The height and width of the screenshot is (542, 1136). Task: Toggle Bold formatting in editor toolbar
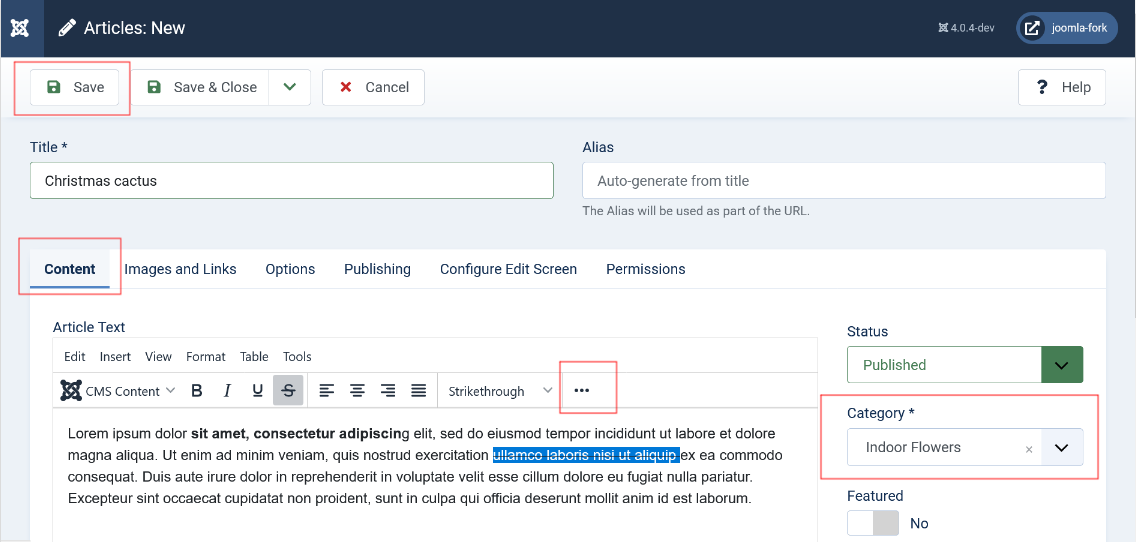pos(197,391)
